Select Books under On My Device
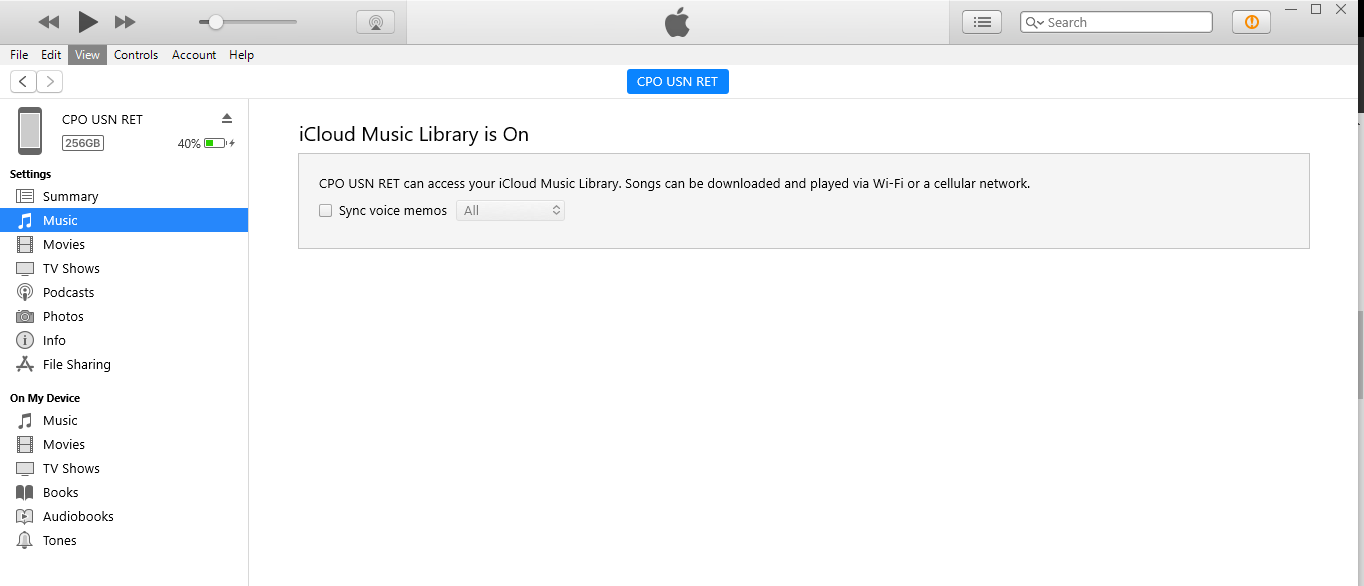This screenshot has height=586, width=1364. pos(62,492)
